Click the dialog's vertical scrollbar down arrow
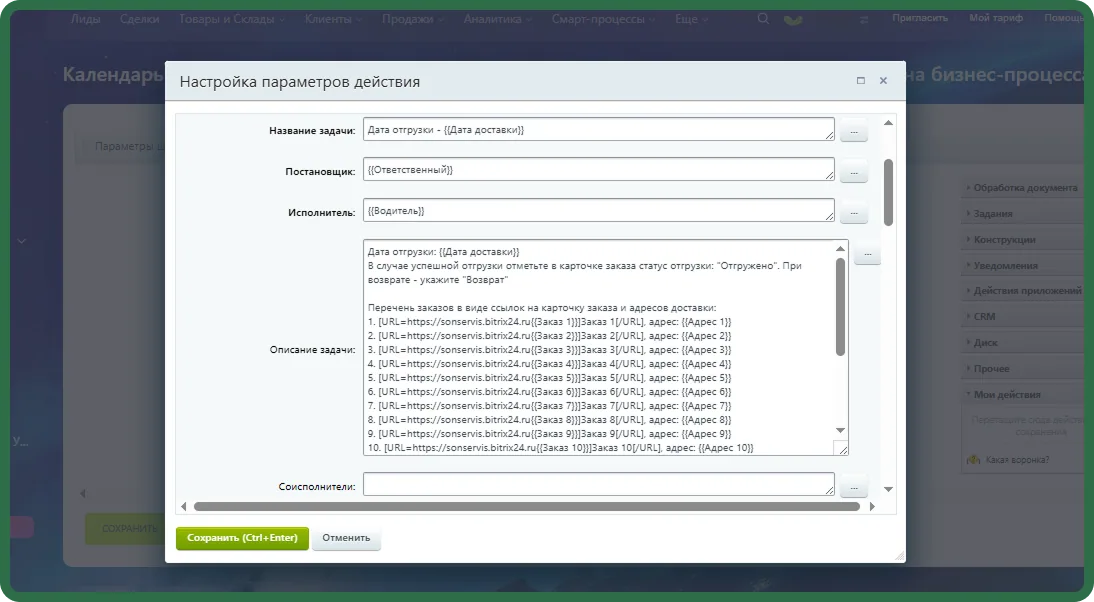The image size is (1094, 602). (x=888, y=490)
